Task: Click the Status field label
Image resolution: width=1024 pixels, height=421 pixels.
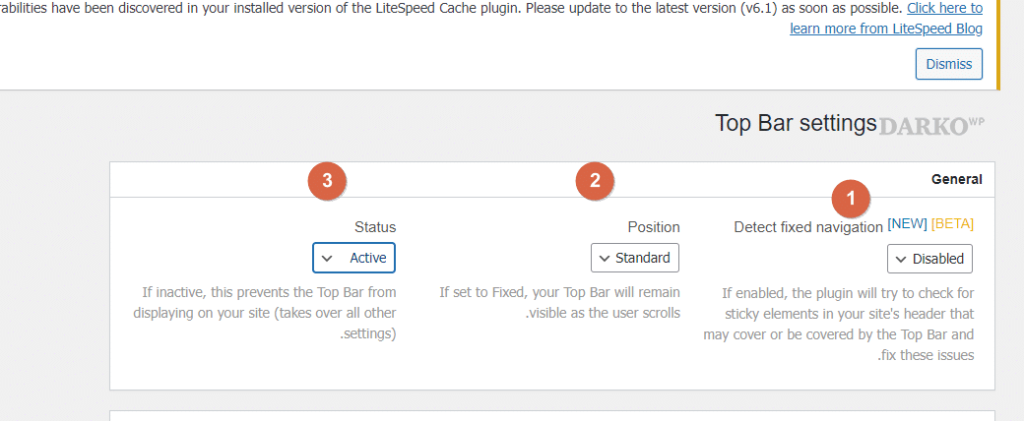Action: [x=375, y=227]
